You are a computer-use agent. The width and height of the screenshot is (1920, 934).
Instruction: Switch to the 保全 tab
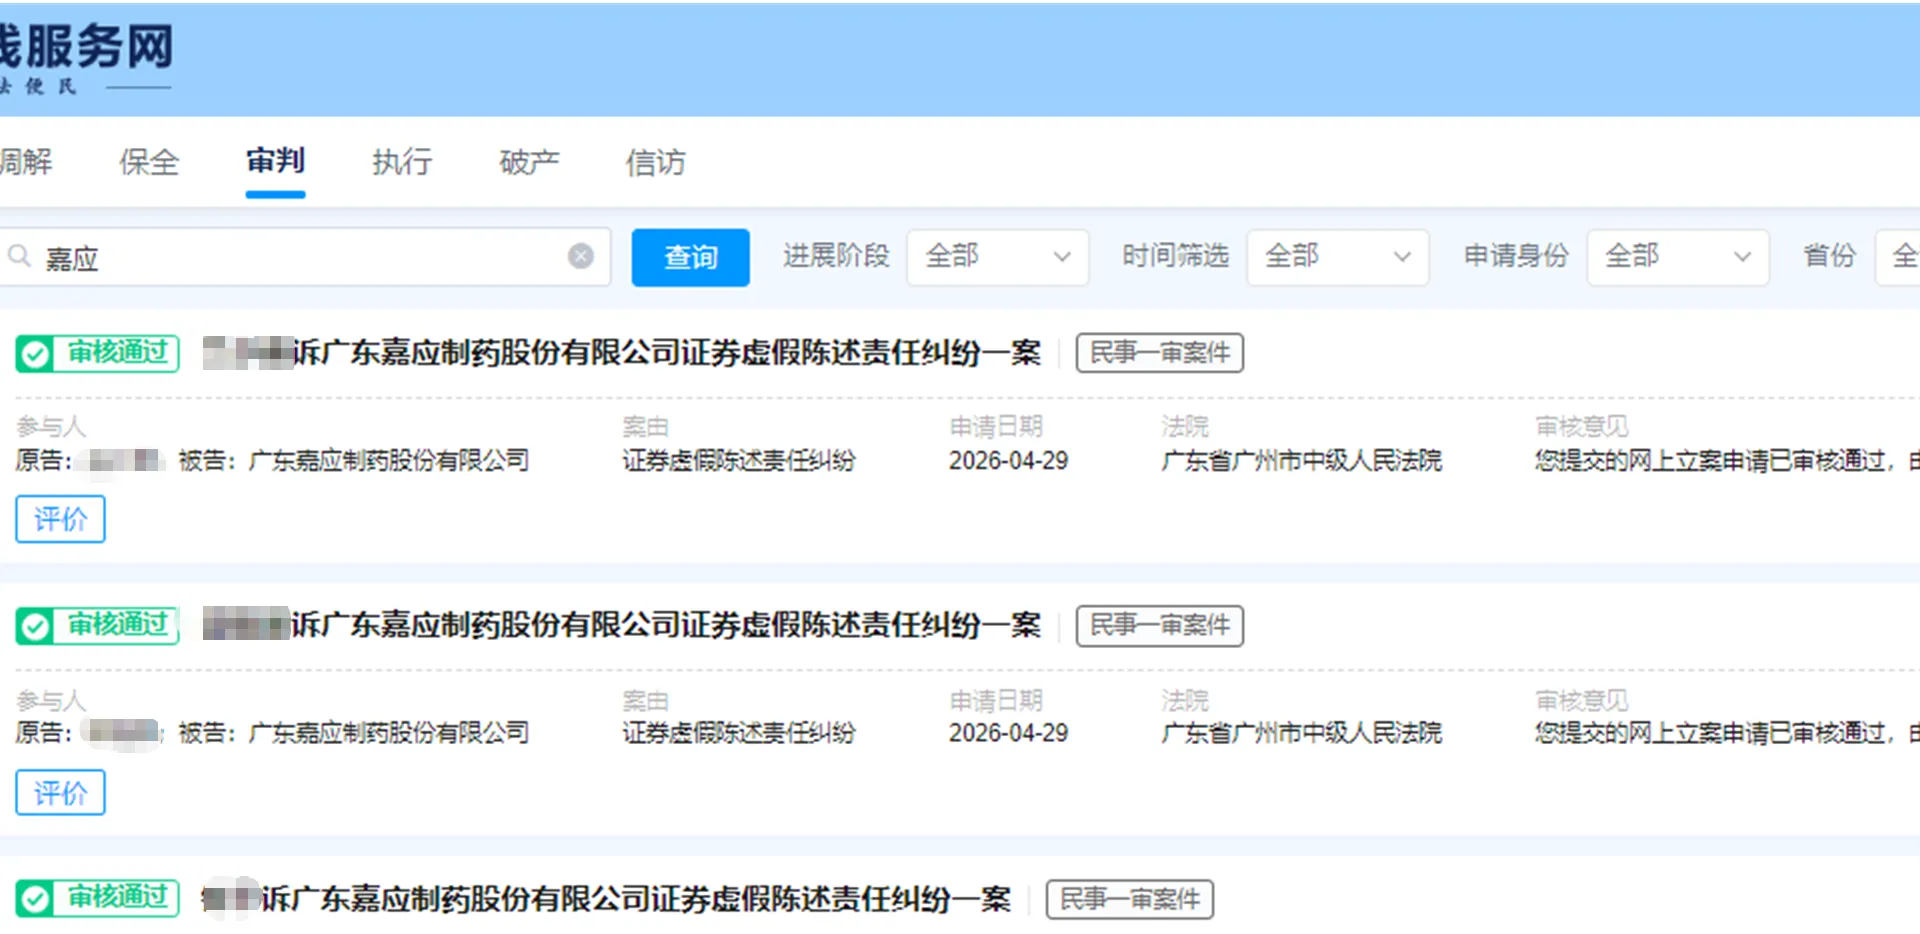[149, 162]
